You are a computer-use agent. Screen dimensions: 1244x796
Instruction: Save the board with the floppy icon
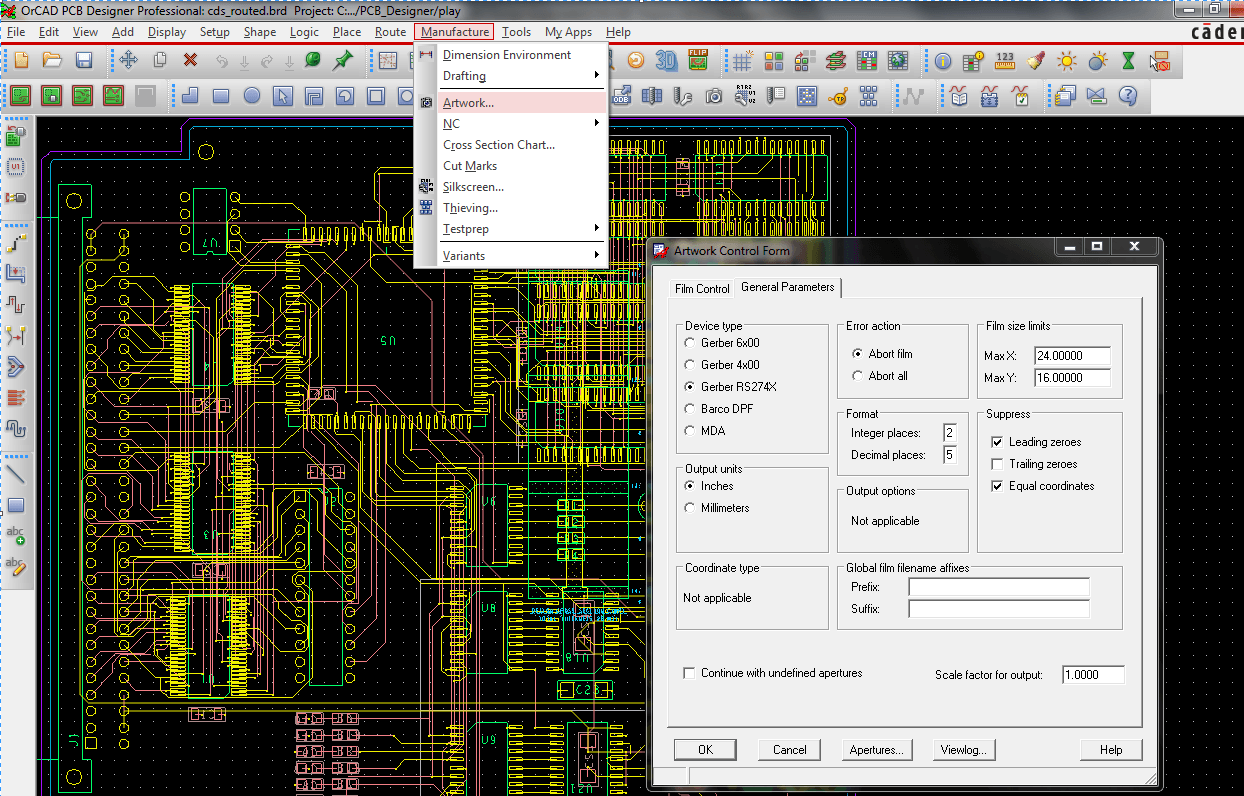[x=84, y=61]
